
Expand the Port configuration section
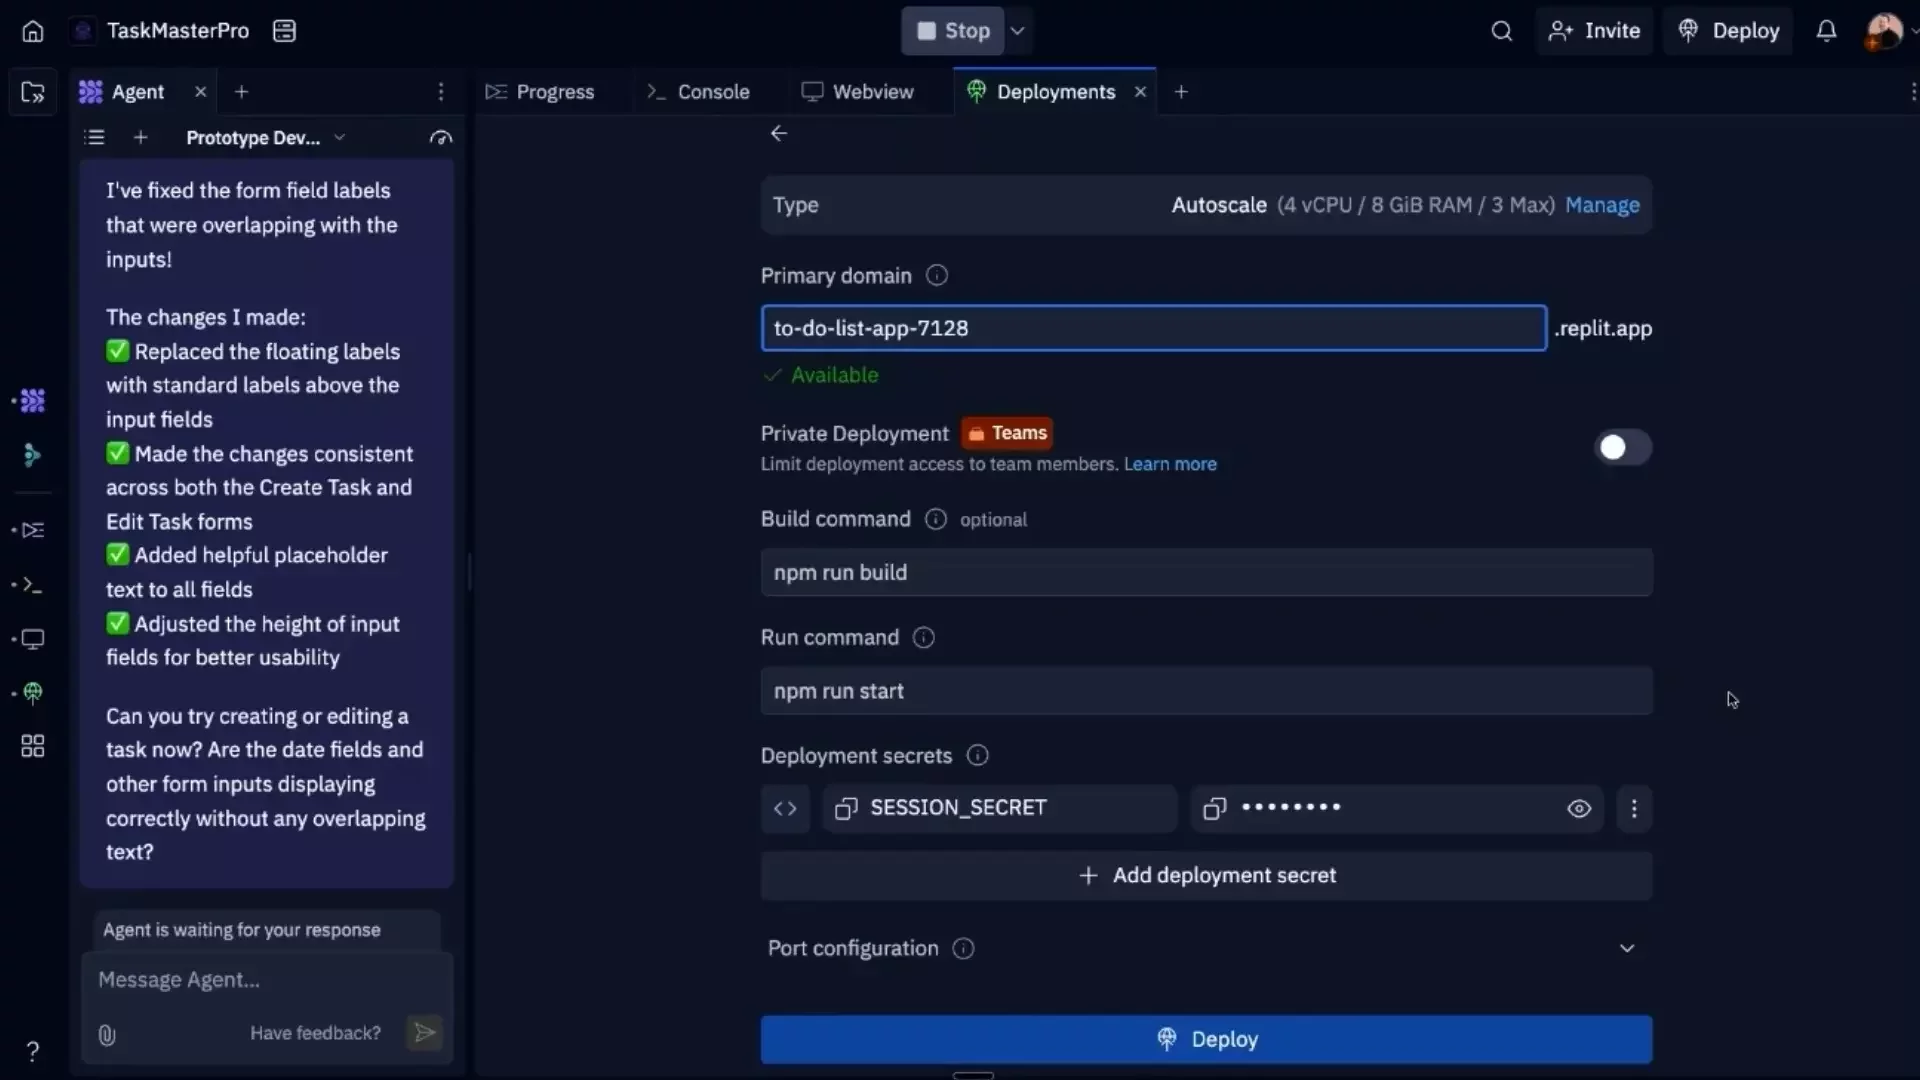[1627, 948]
